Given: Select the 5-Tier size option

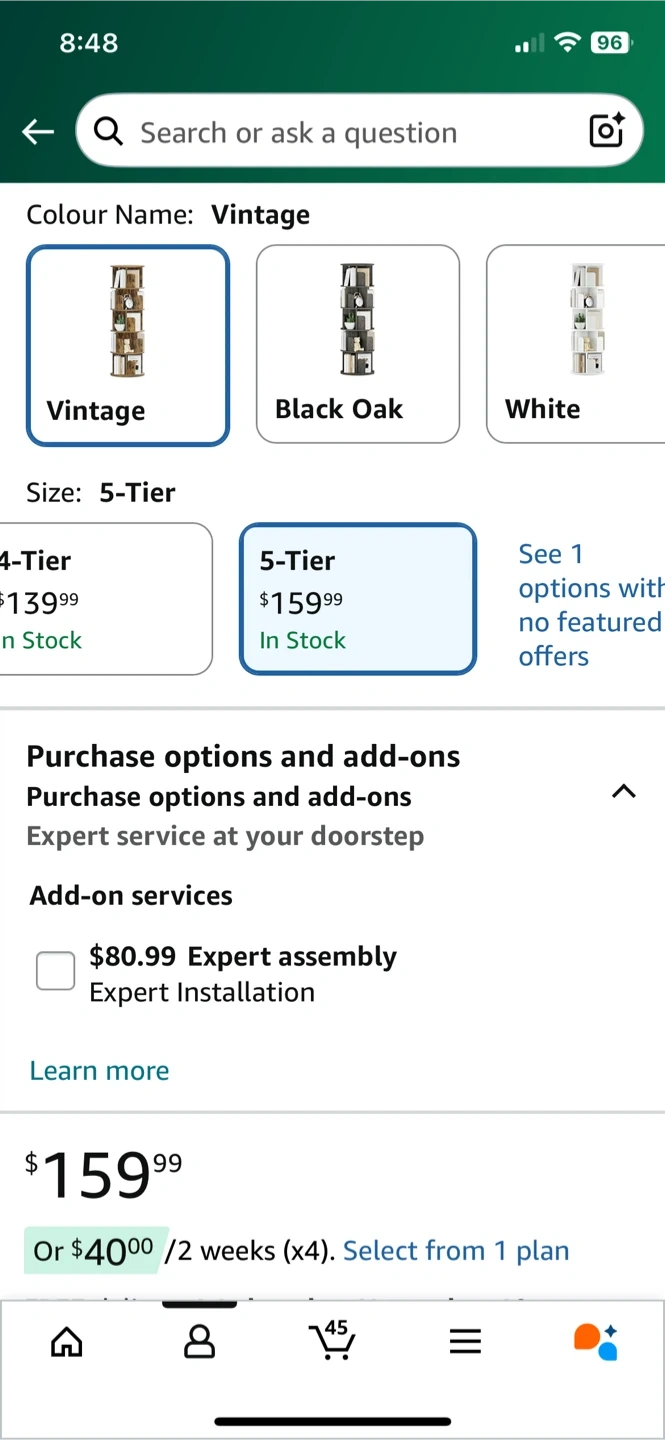Looking at the screenshot, I should (x=357, y=598).
